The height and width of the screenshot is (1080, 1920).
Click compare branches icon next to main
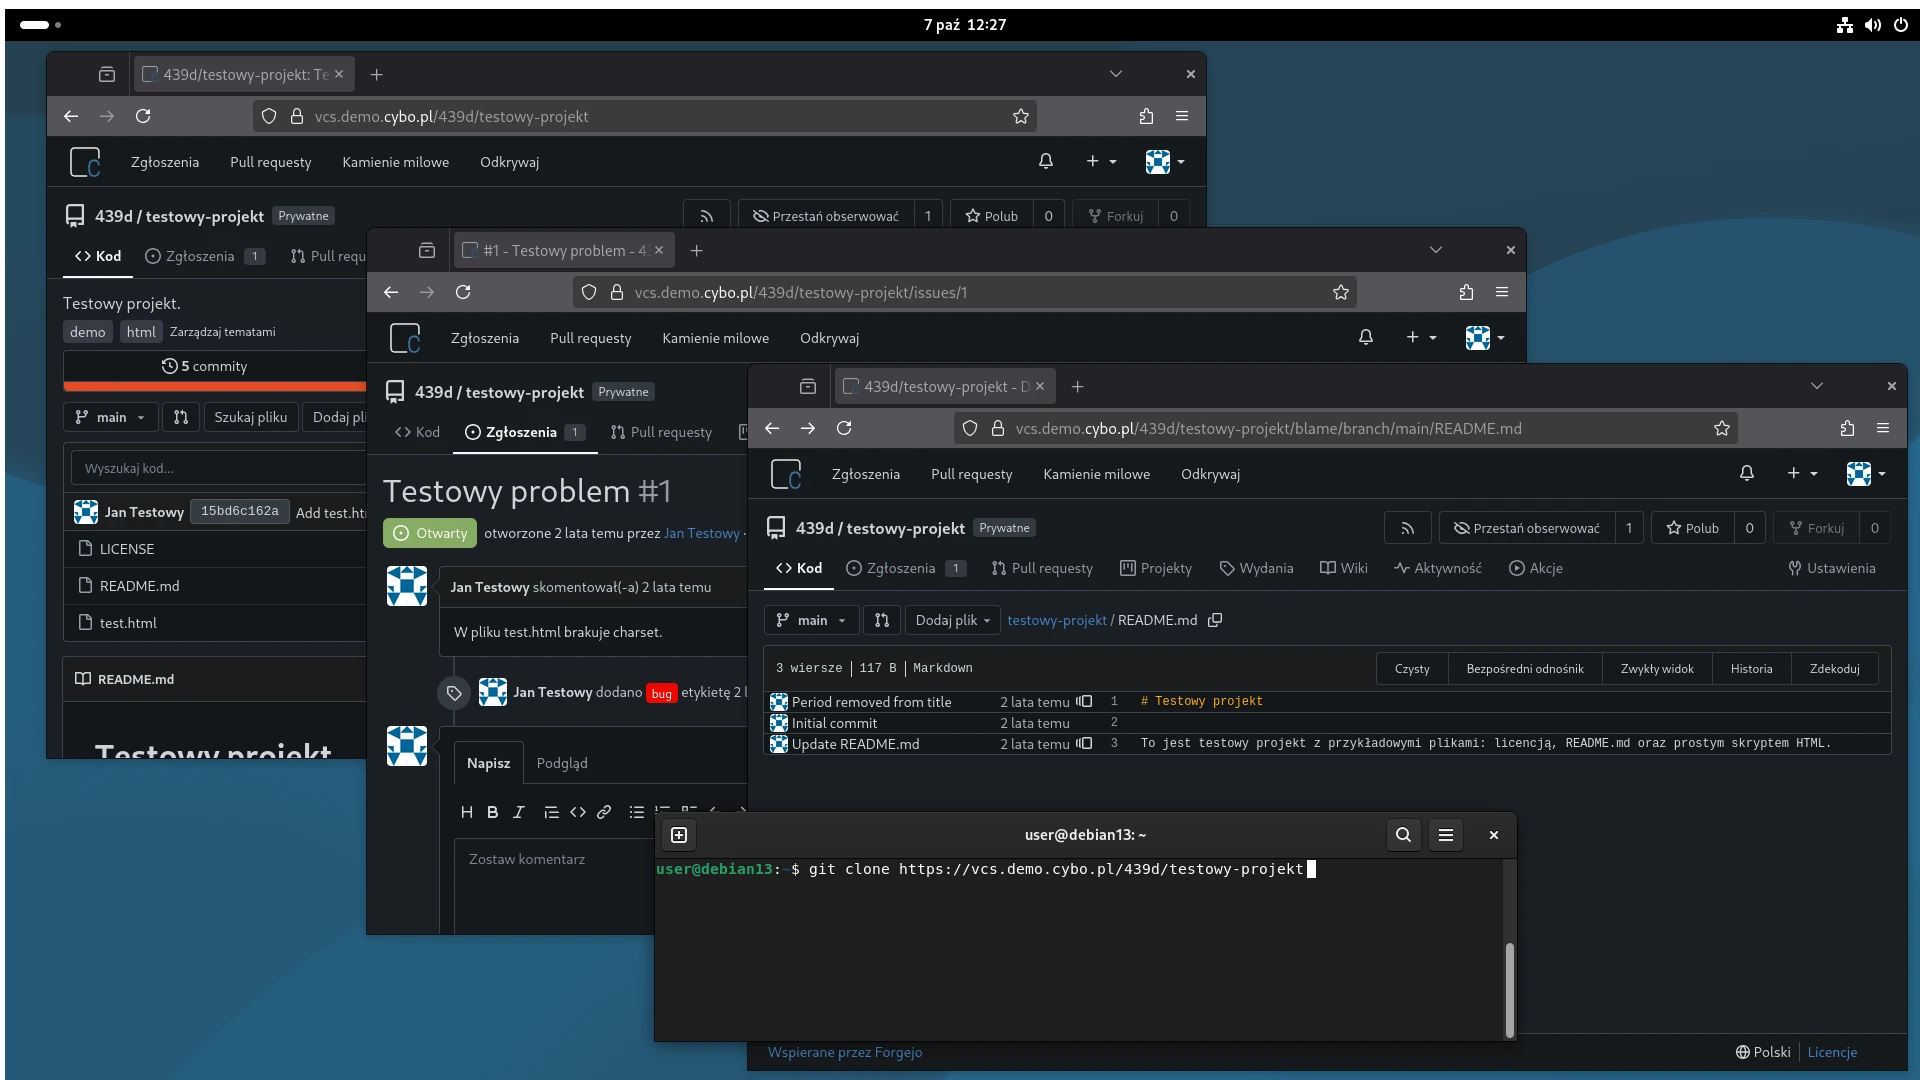(x=881, y=620)
